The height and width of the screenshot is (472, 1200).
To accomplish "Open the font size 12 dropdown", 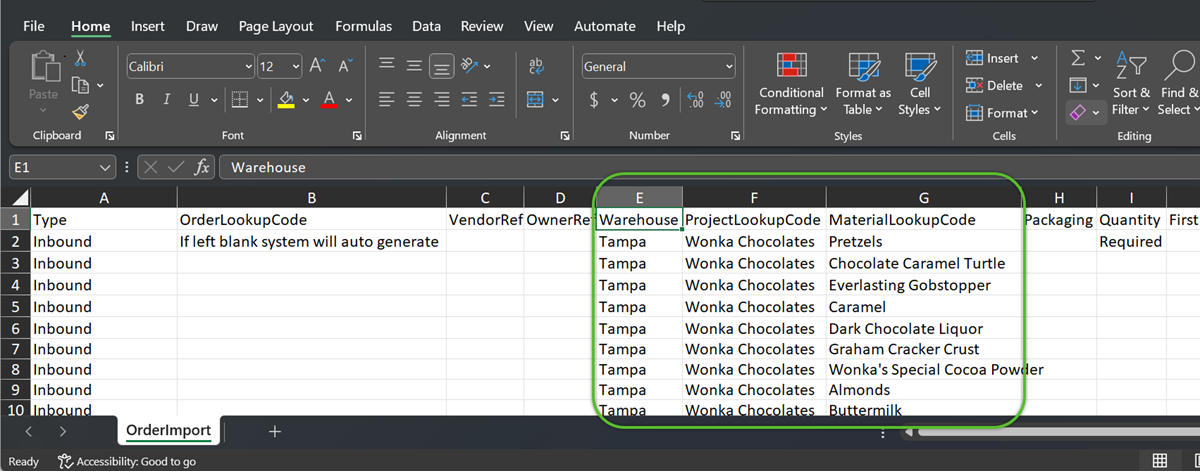I will [x=297, y=67].
